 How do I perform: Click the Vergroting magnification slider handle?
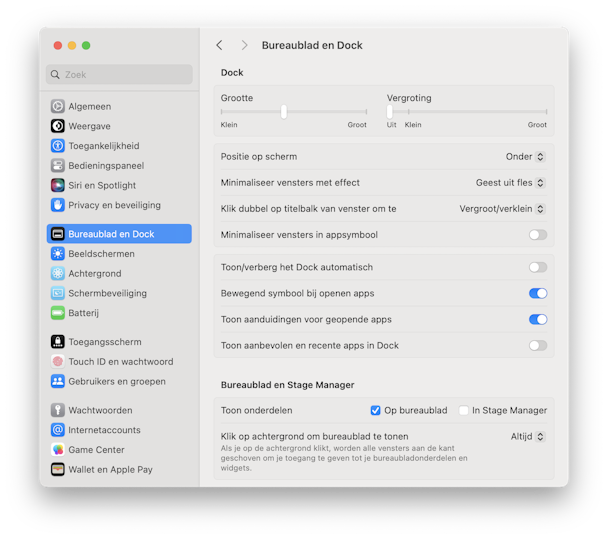(x=390, y=112)
